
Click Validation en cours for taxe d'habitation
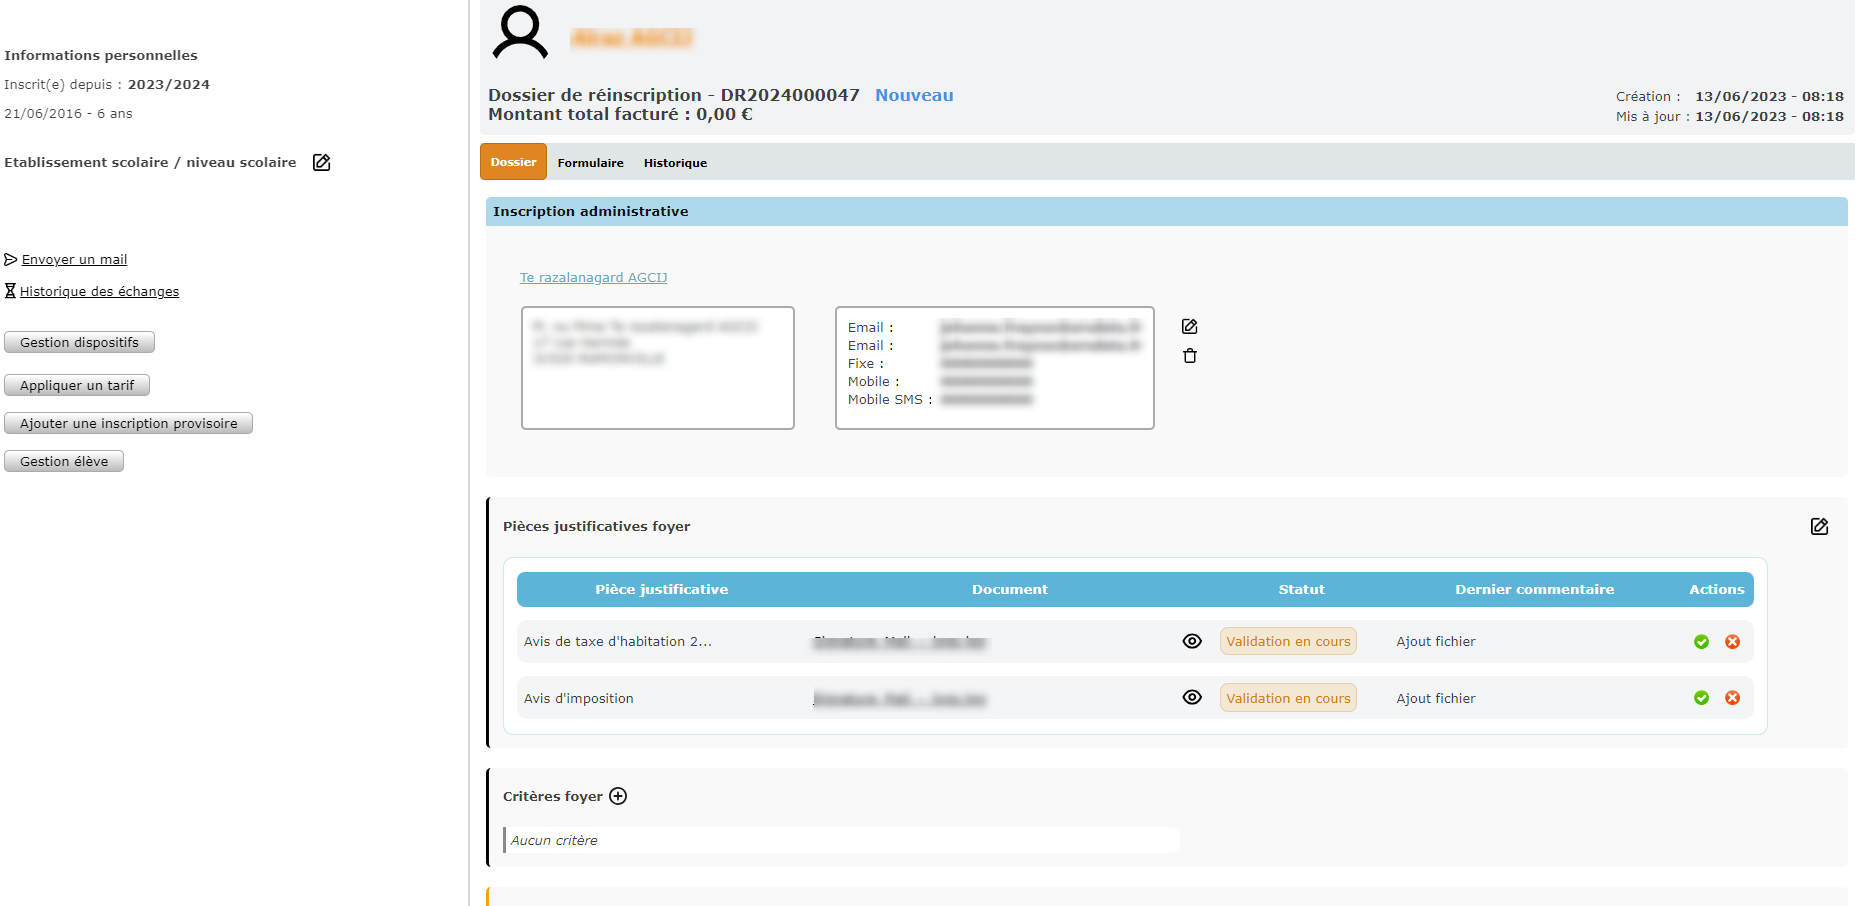[x=1288, y=642]
